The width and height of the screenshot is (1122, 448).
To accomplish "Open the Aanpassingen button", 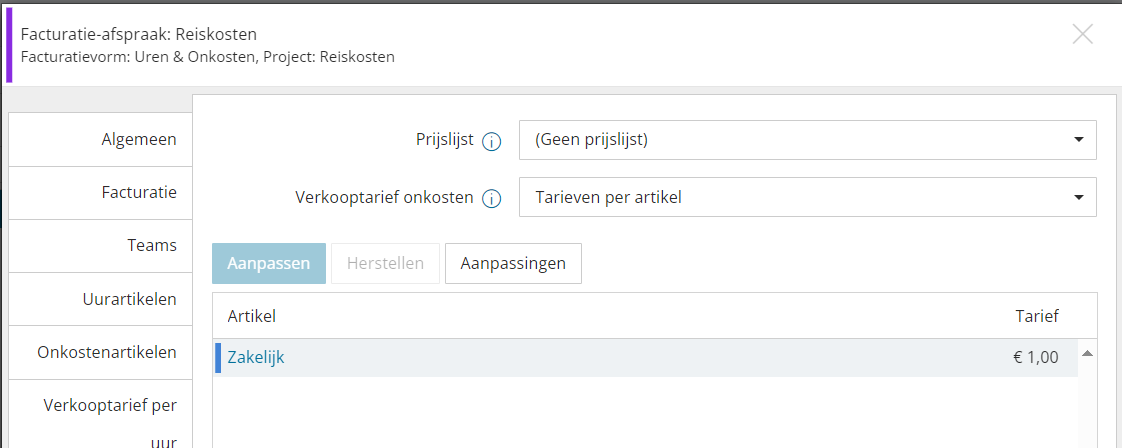I will (x=513, y=263).
